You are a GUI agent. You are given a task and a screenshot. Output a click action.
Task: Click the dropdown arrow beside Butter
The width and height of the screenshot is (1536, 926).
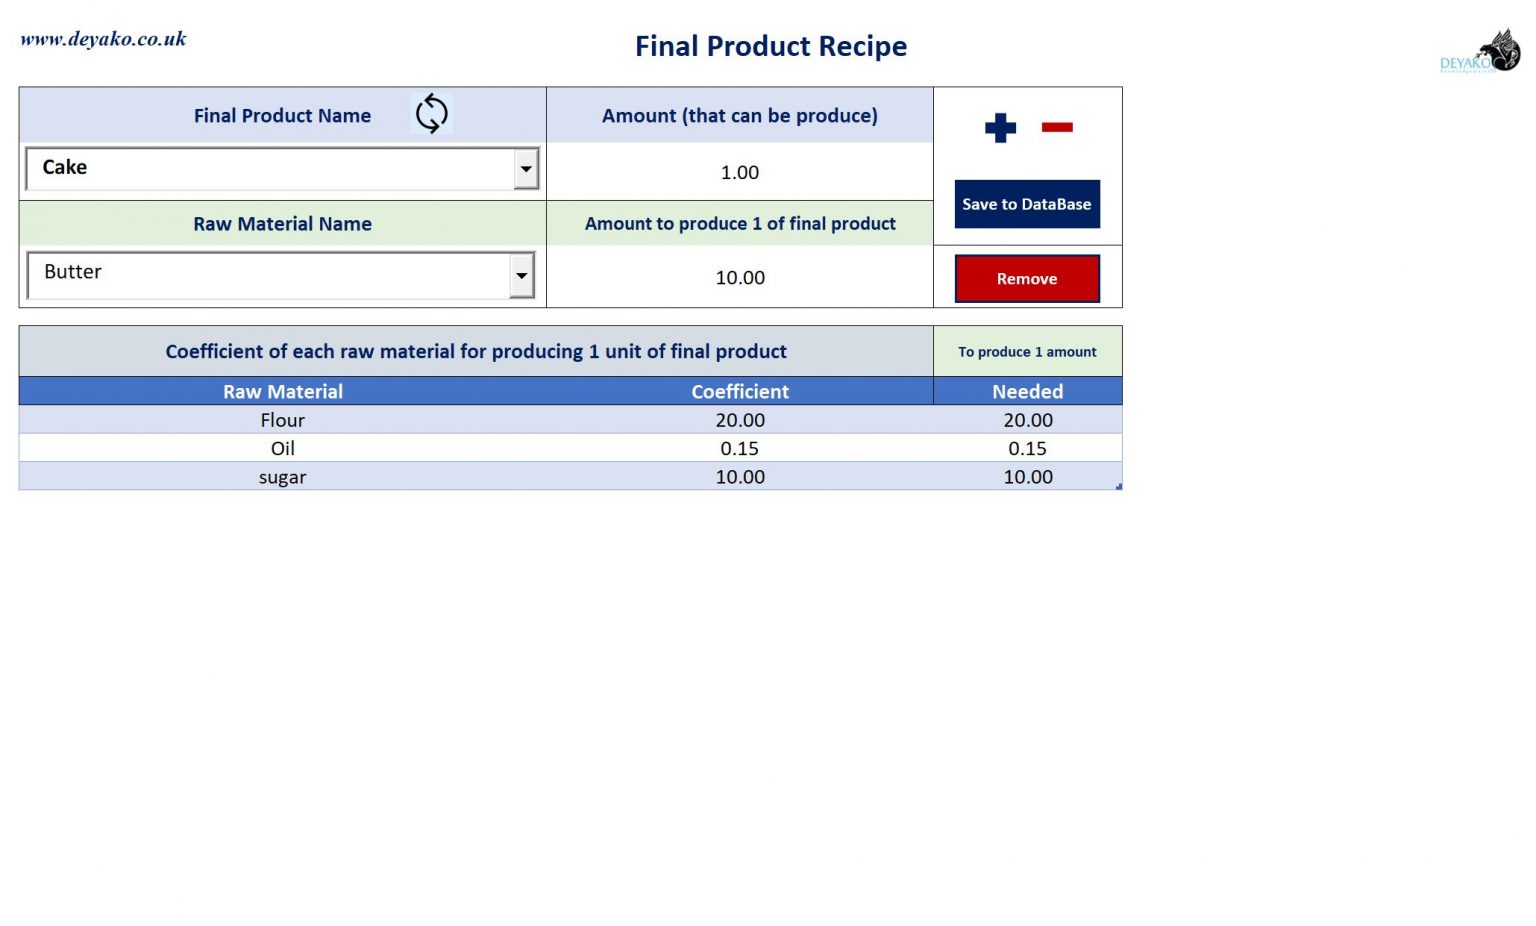click(x=521, y=274)
